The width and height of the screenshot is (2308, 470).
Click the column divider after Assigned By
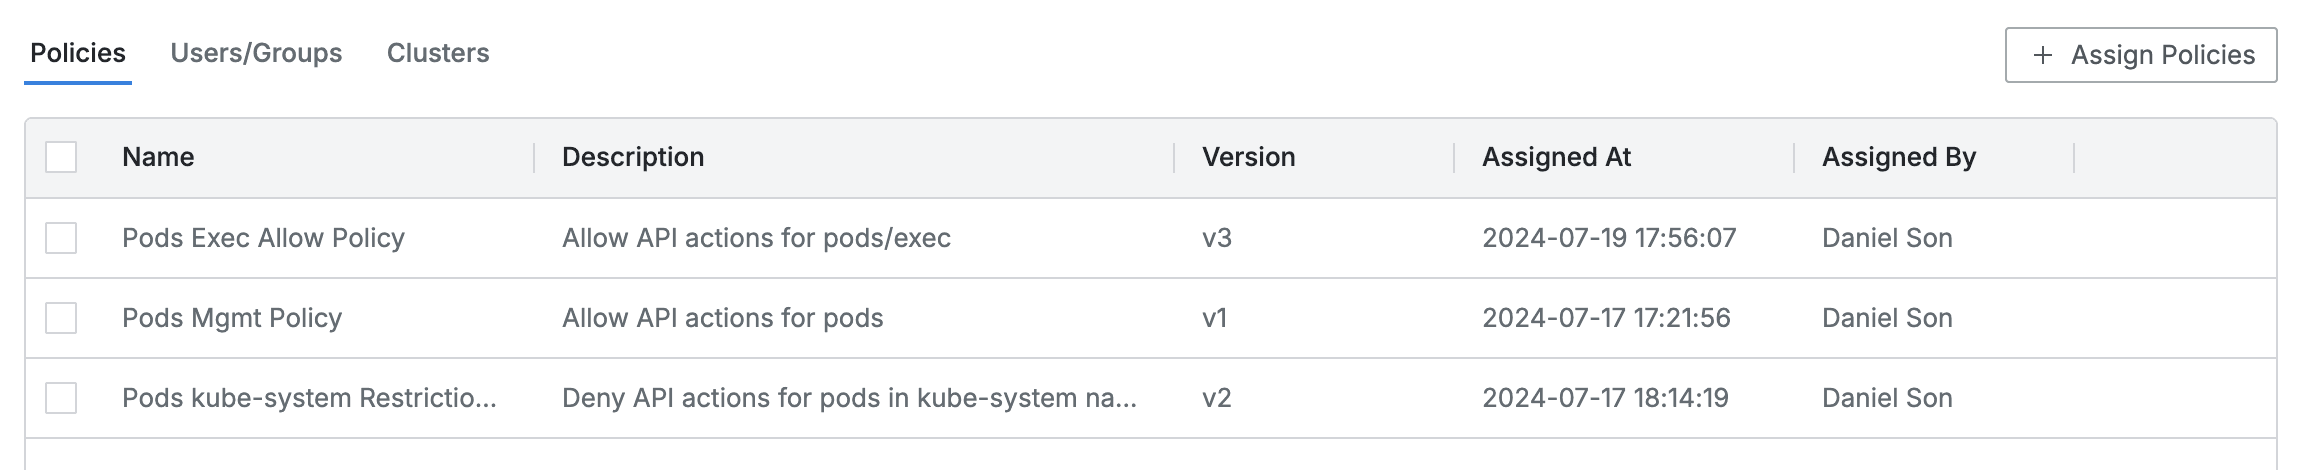click(x=2074, y=157)
